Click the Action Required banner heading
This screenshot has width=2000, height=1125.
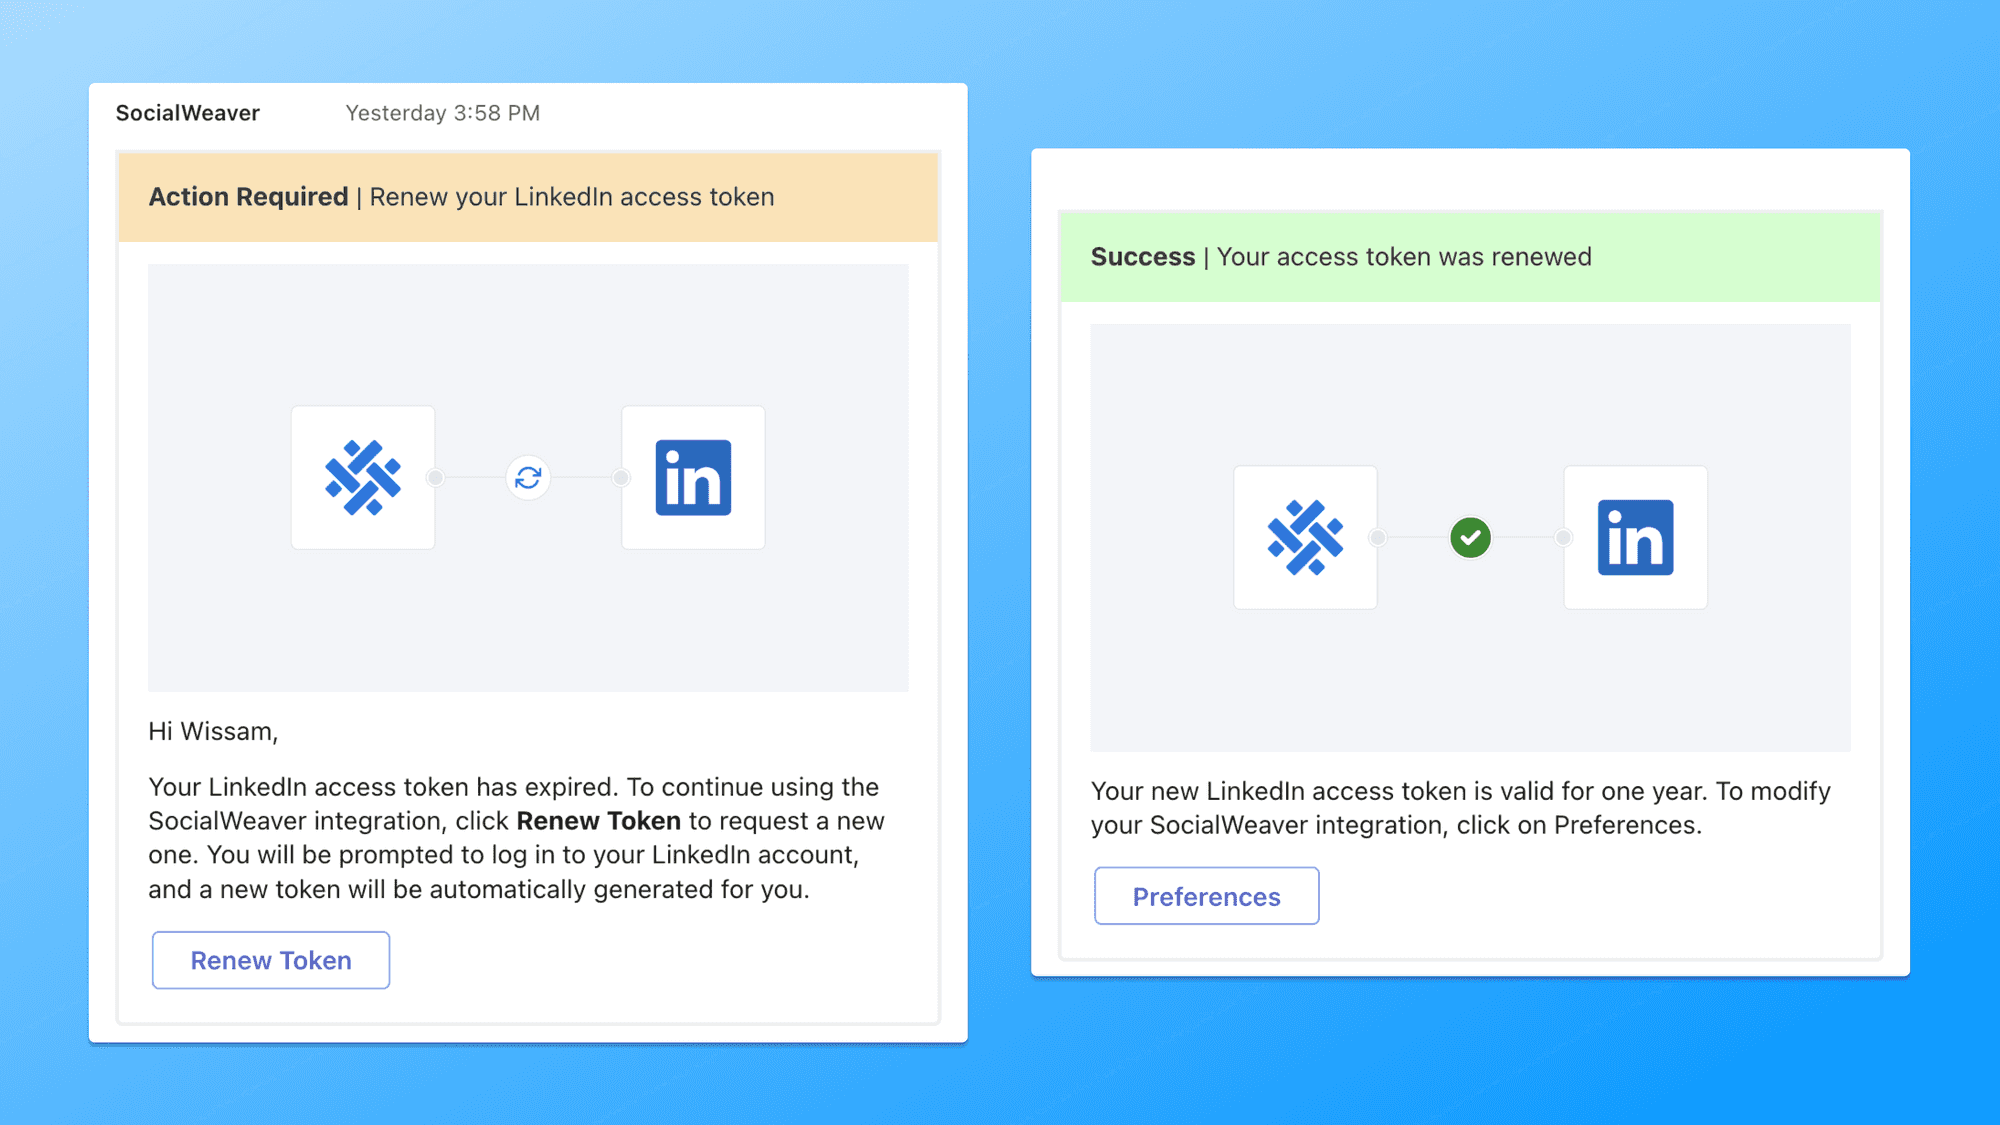coord(248,197)
